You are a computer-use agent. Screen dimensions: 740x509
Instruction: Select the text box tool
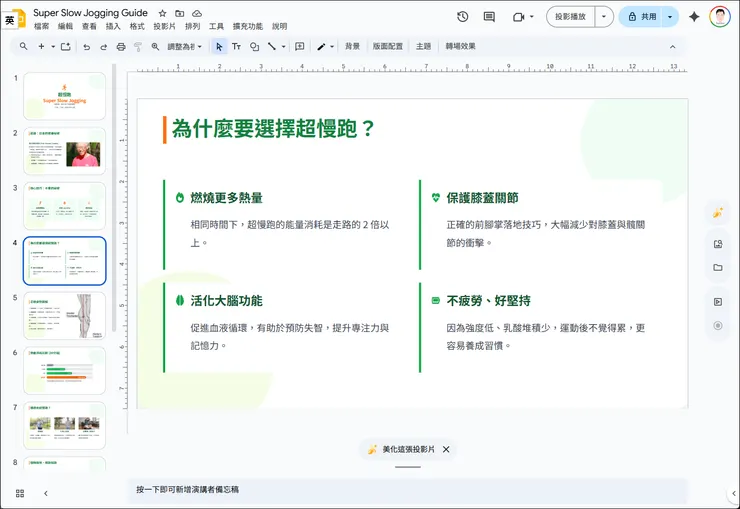coord(236,46)
